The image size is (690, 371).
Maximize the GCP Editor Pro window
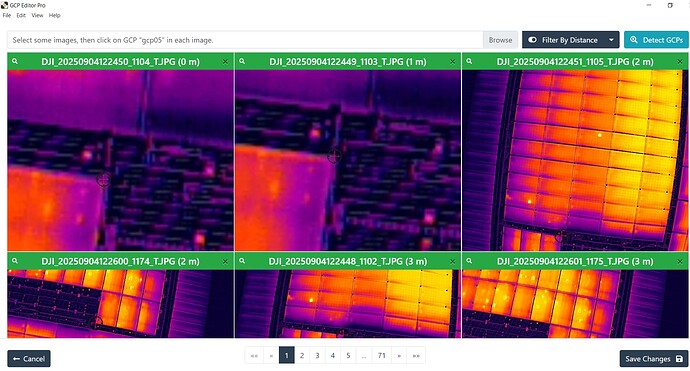point(670,5)
